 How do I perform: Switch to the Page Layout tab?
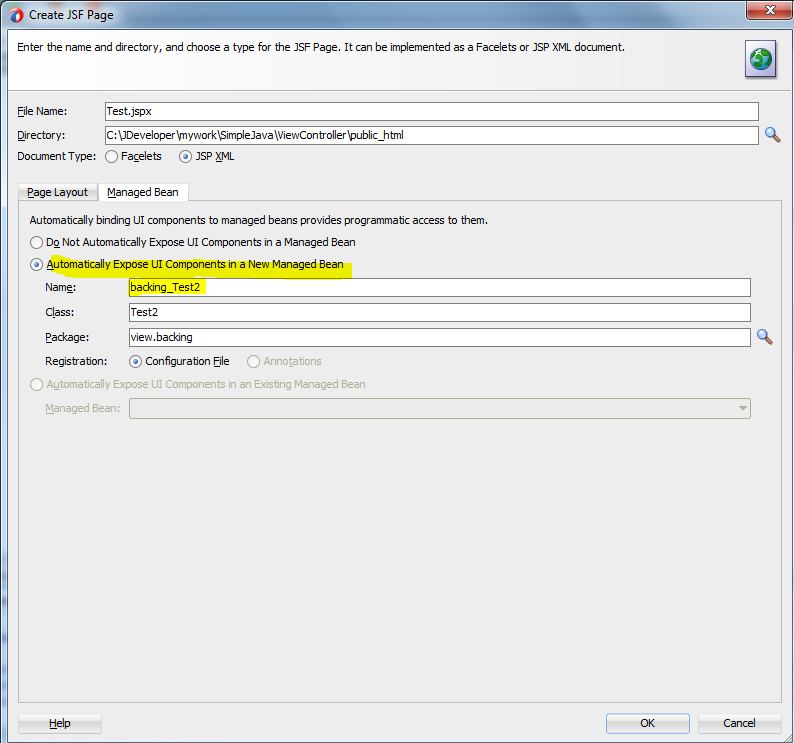tap(57, 192)
